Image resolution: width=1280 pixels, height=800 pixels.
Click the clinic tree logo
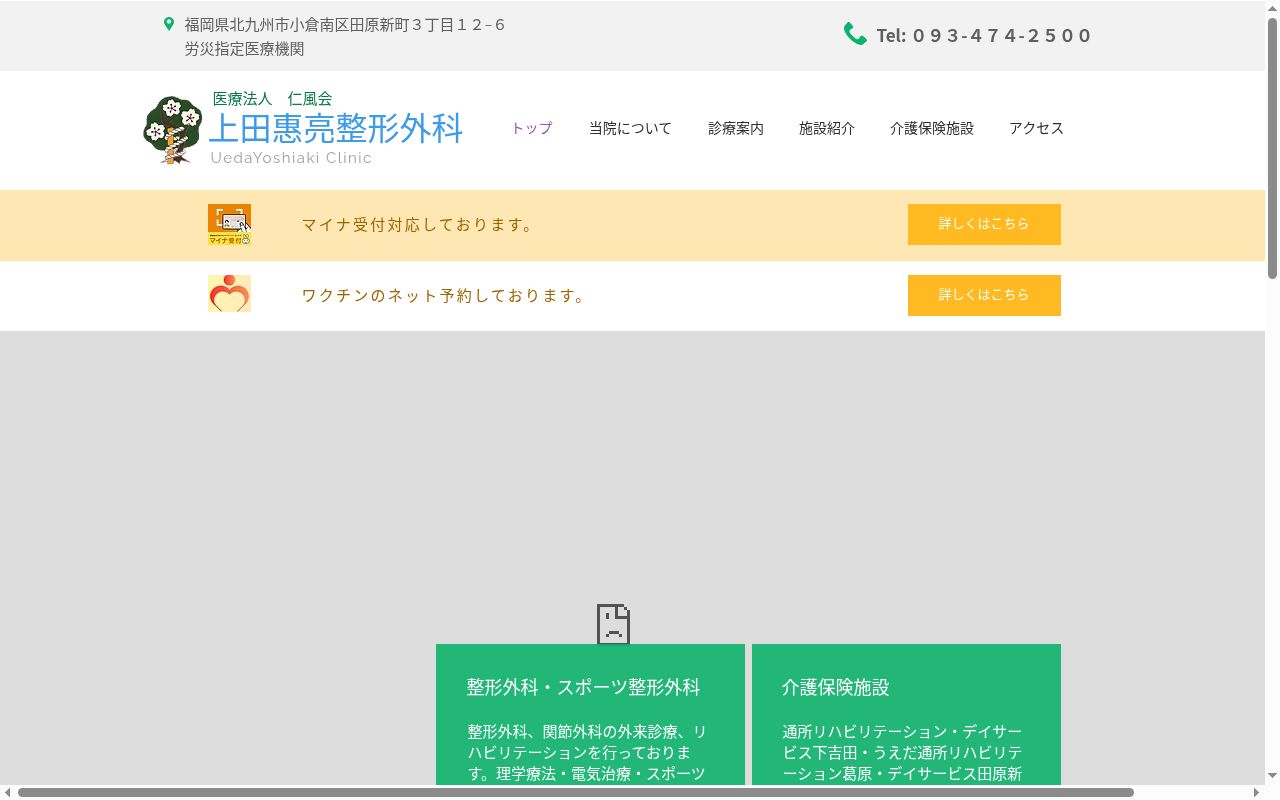coord(173,130)
